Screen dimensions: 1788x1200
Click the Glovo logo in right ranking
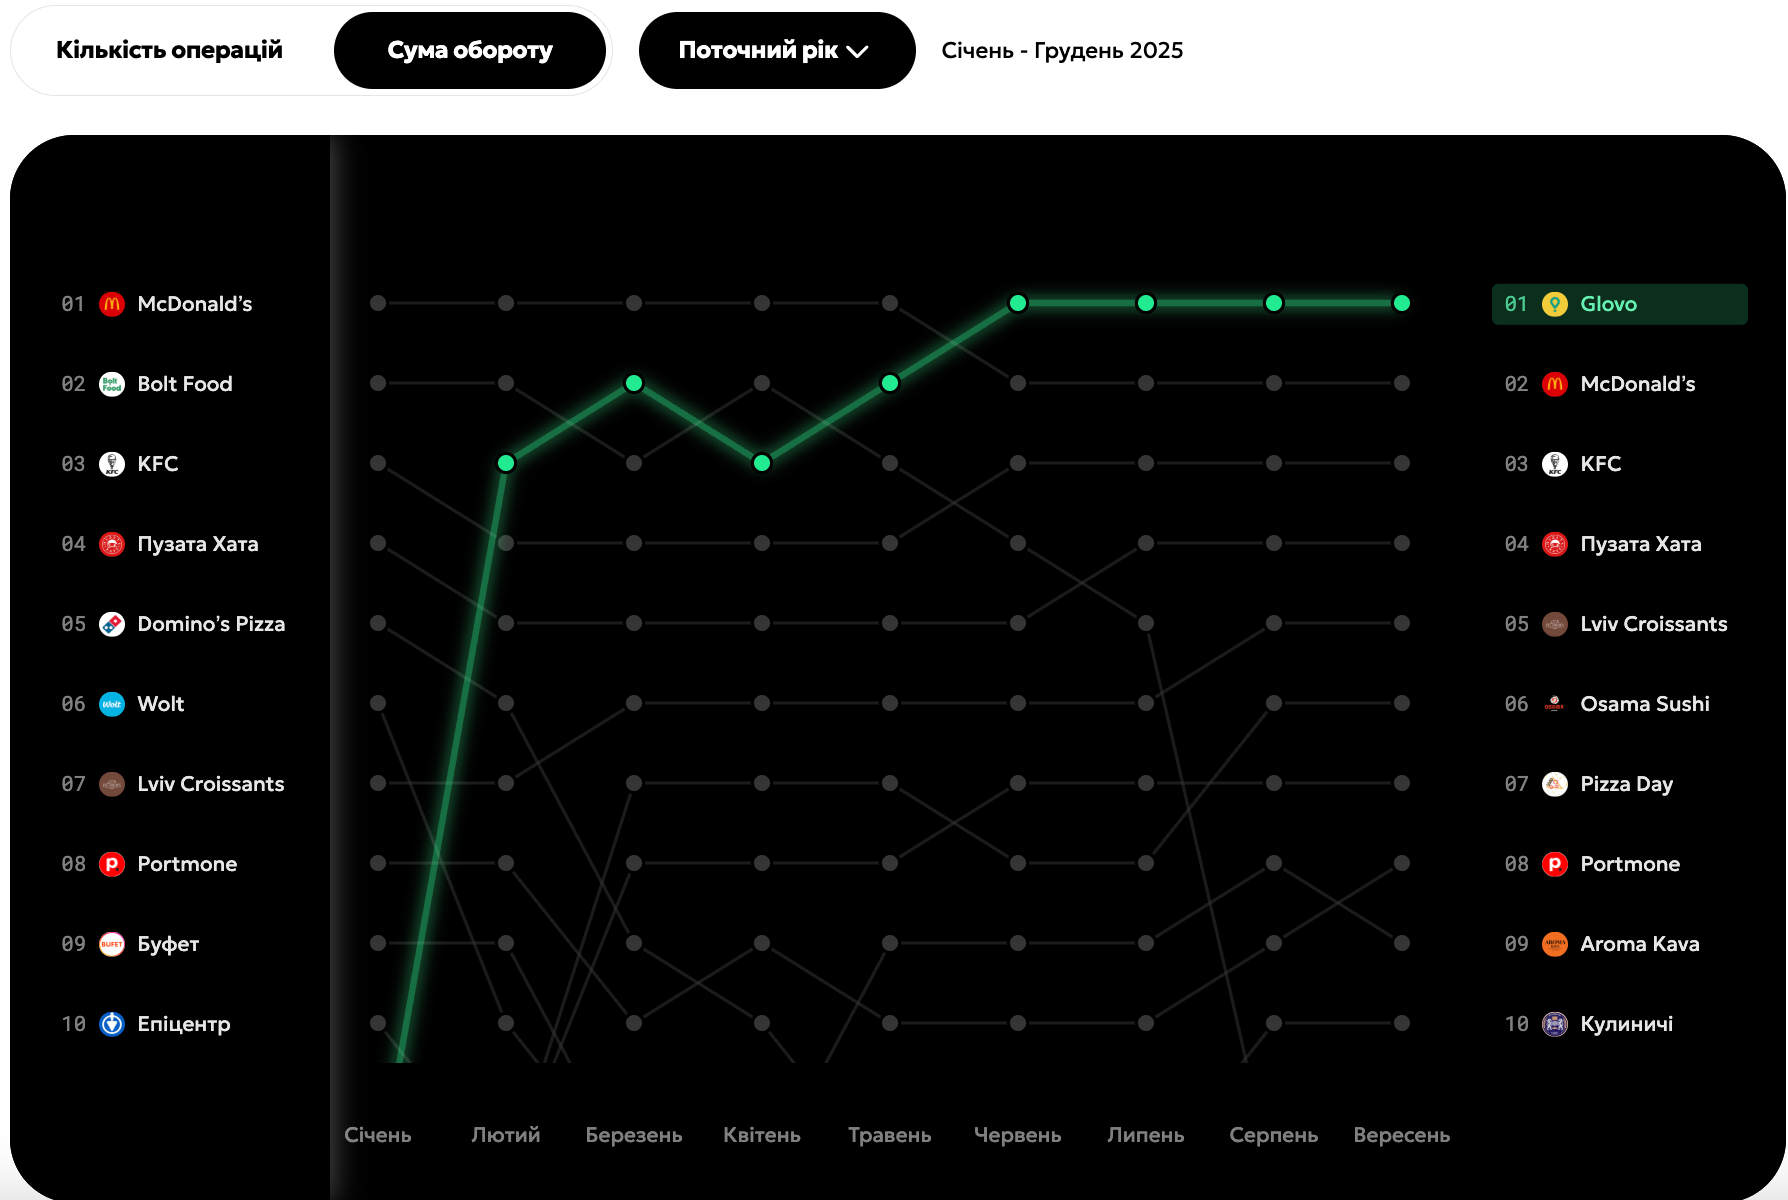[1554, 304]
